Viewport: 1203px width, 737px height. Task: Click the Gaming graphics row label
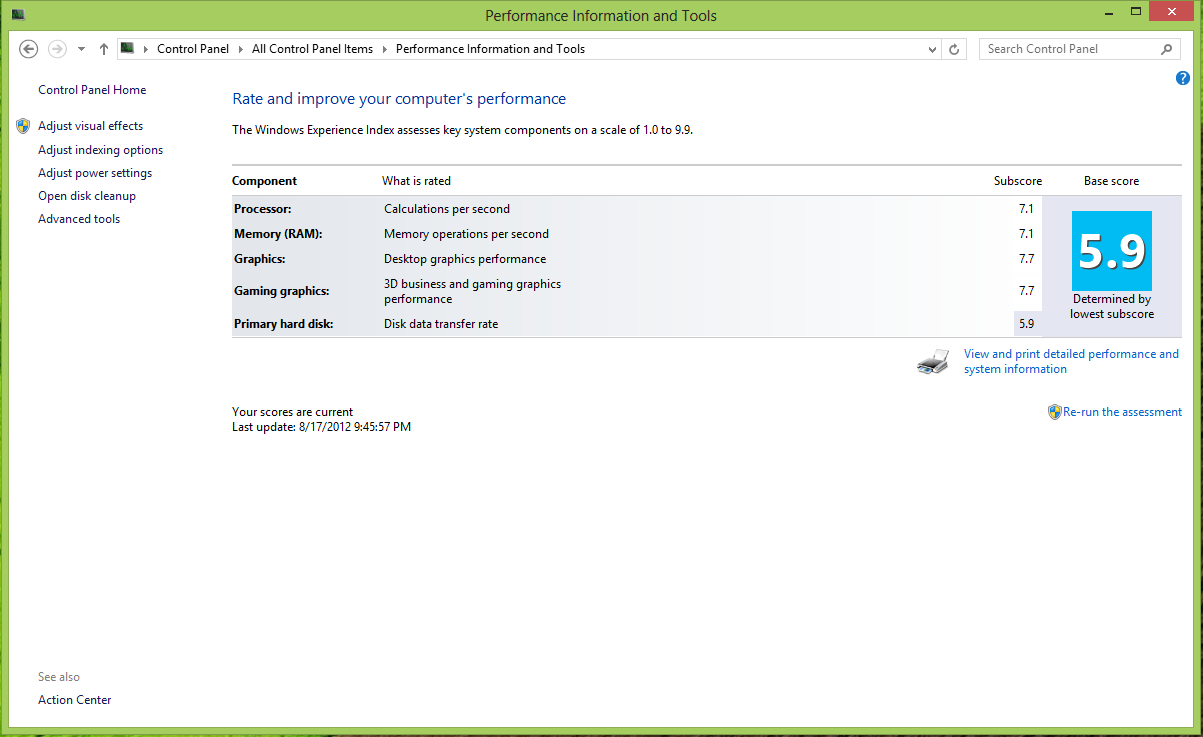click(282, 291)
